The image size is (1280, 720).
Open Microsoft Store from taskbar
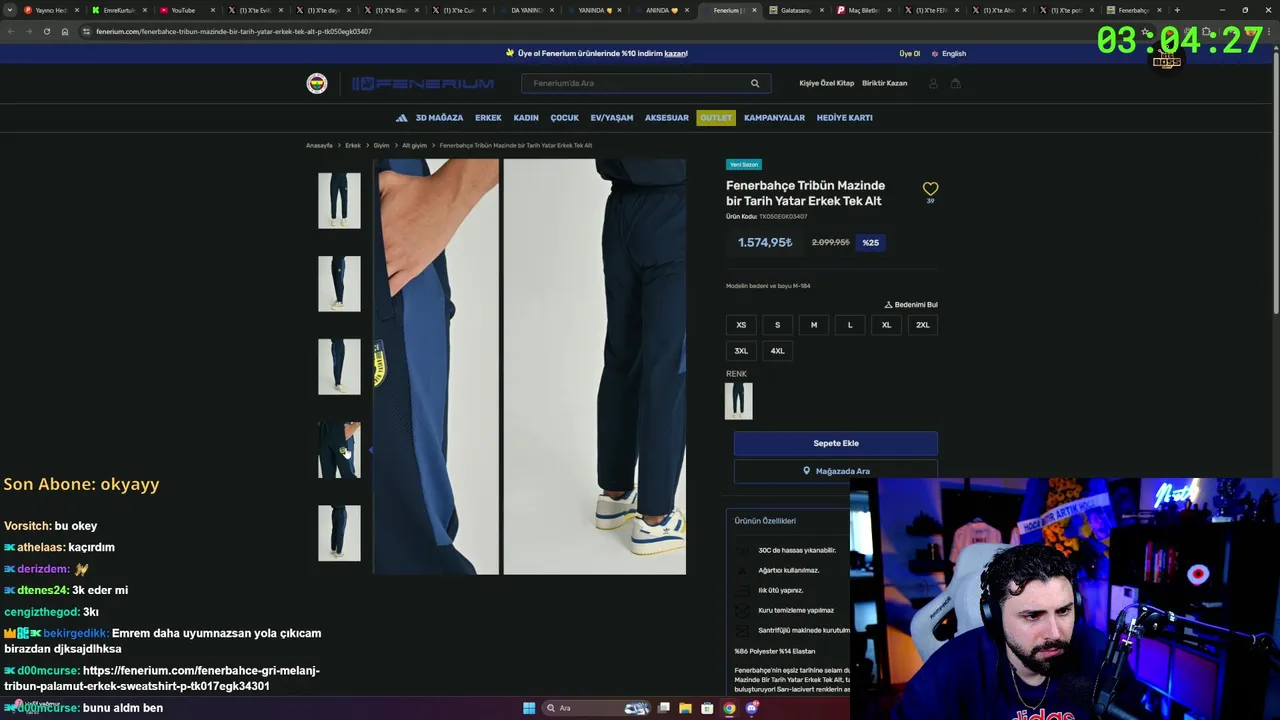(707, 708)
